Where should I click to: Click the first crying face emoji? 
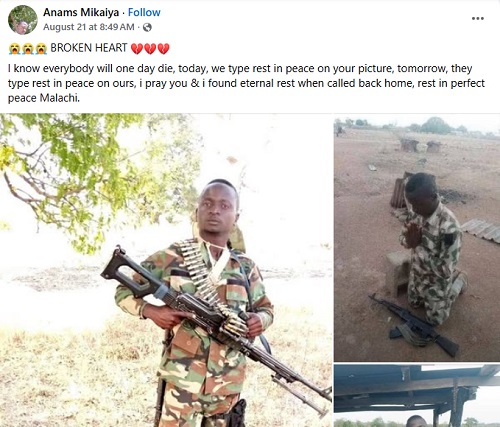point(14,49)
